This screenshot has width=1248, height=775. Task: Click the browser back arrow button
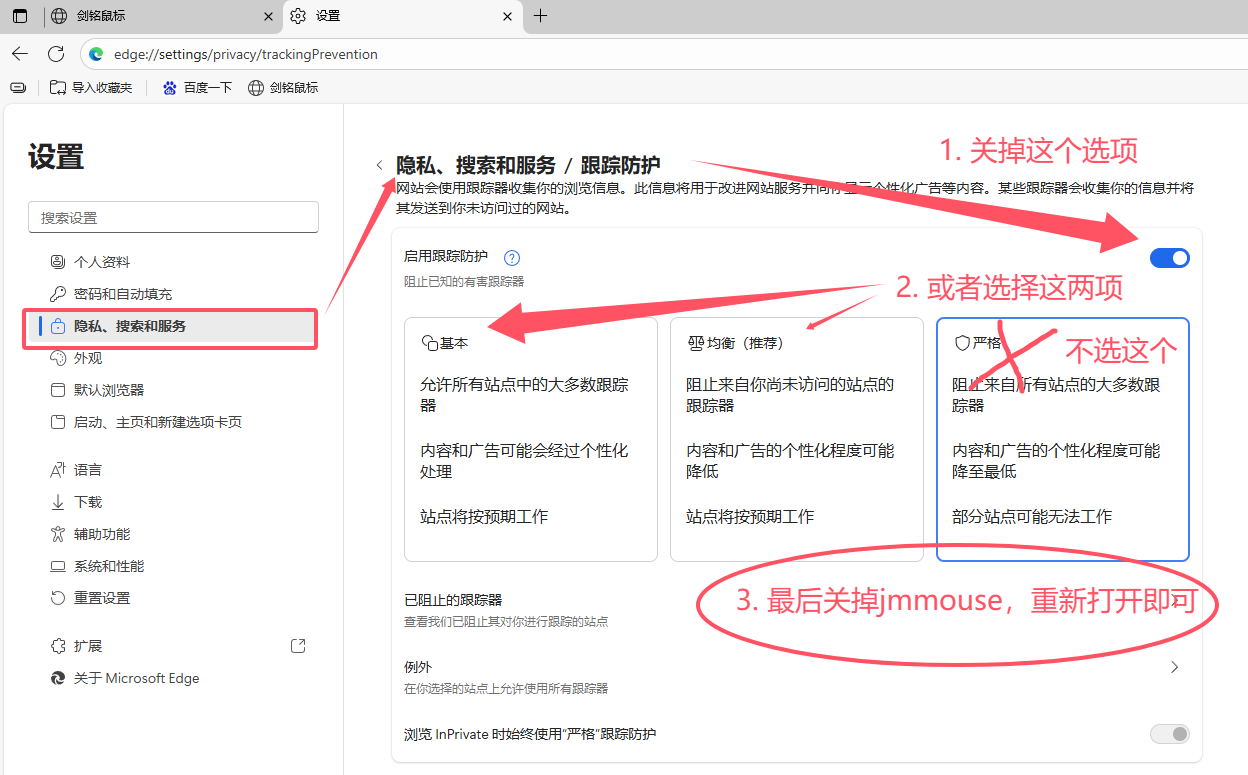point(20,54)
